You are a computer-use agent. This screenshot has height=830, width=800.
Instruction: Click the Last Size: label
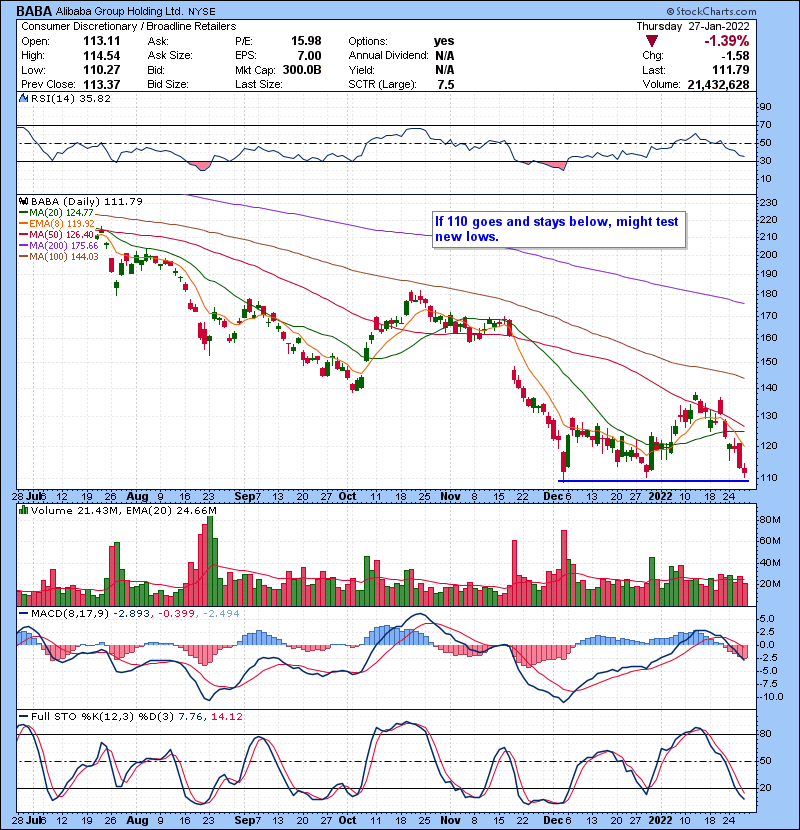(259, 84)
